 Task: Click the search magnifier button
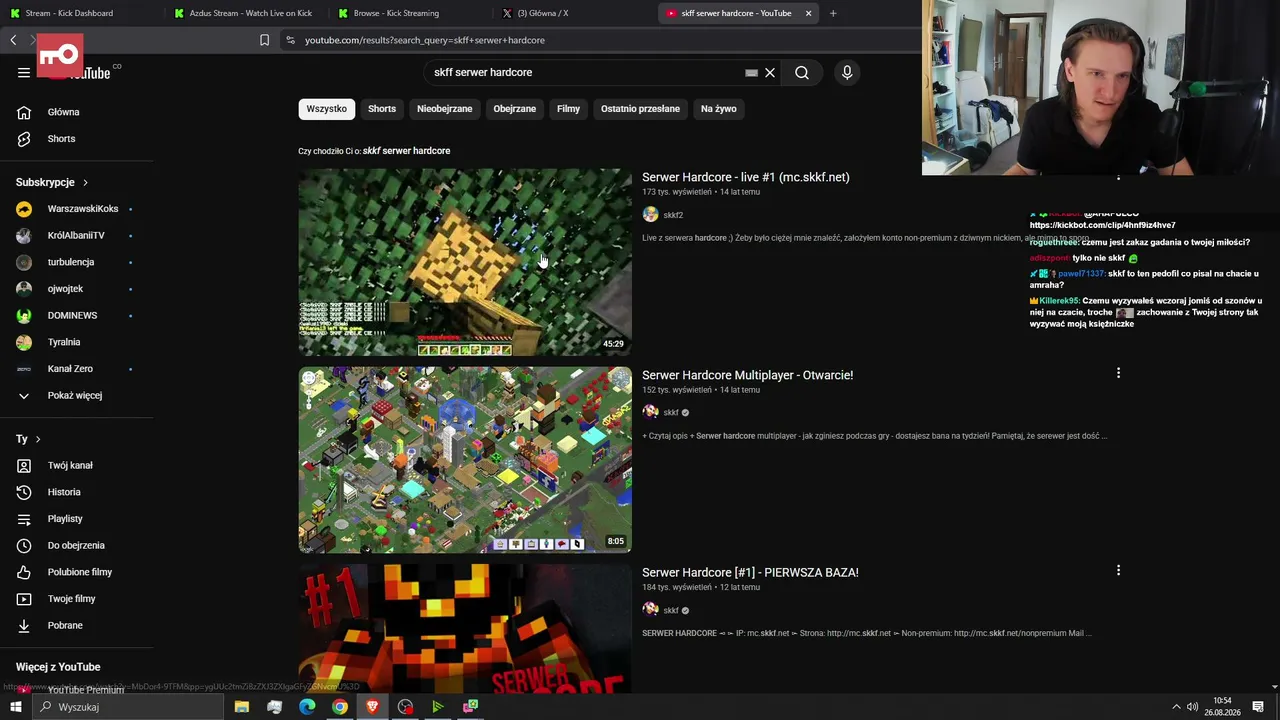click(802, 72)
